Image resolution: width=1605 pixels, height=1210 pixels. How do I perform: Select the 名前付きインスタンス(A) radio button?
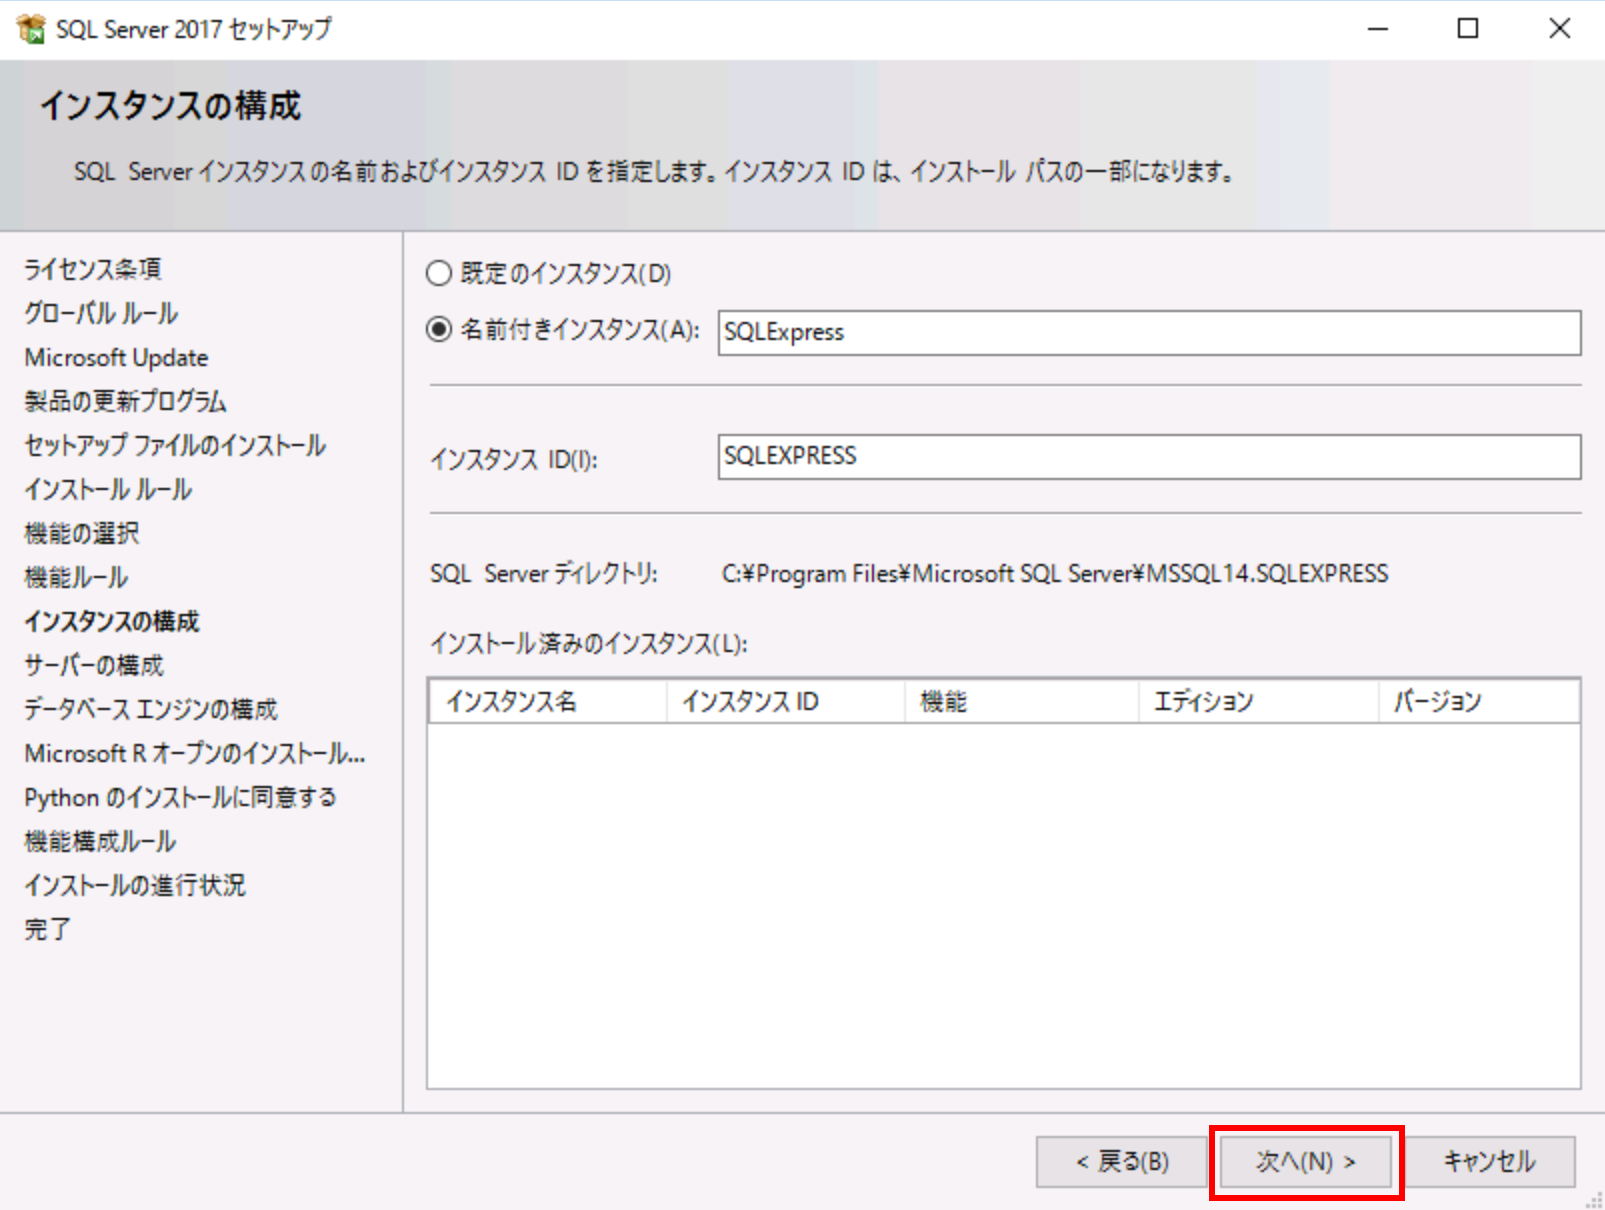(439, 329)
